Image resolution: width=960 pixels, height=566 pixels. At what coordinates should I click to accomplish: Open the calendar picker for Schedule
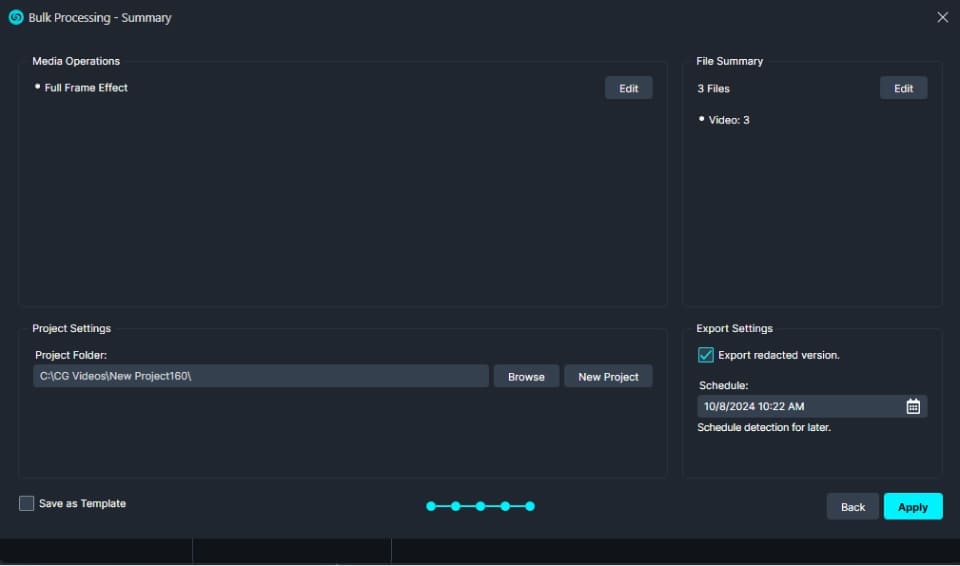[913, 406]
